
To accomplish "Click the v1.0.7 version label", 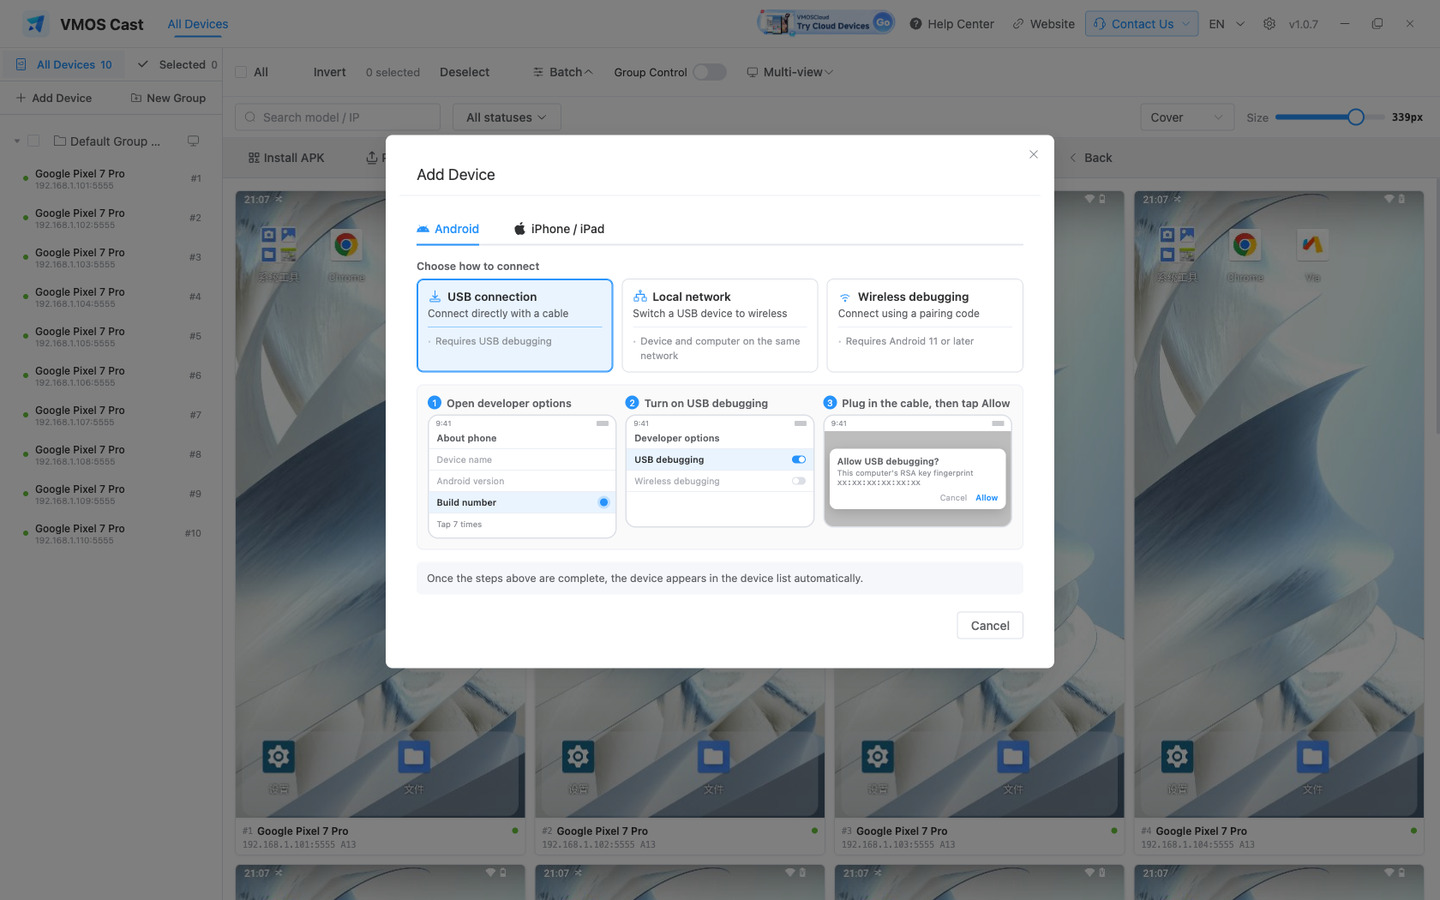I will coord(1303,24).
